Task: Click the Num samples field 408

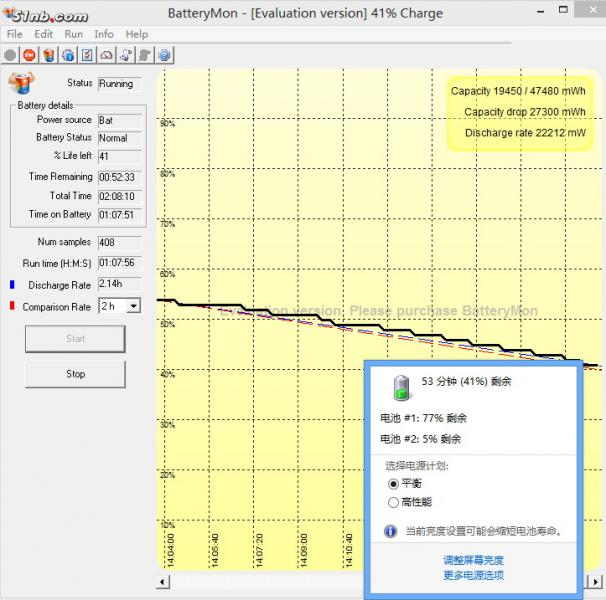Action: pos(120,242)
